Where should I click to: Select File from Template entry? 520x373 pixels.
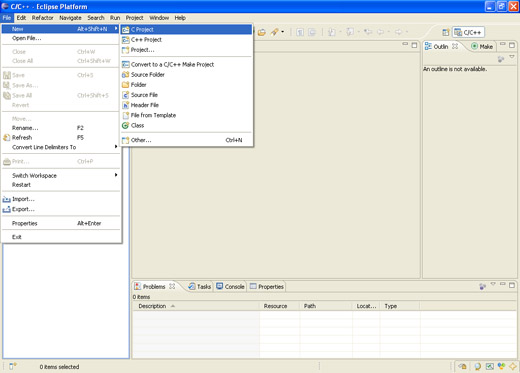[x=186, y=115]
